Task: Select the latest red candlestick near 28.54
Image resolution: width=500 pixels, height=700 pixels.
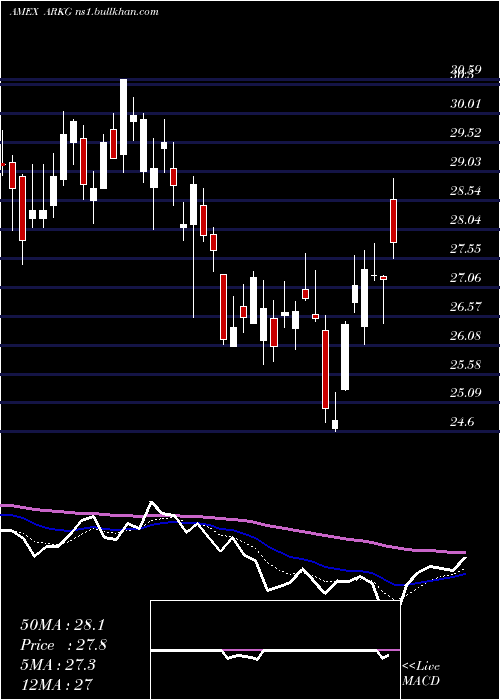Action: click(x=393, y=221)
